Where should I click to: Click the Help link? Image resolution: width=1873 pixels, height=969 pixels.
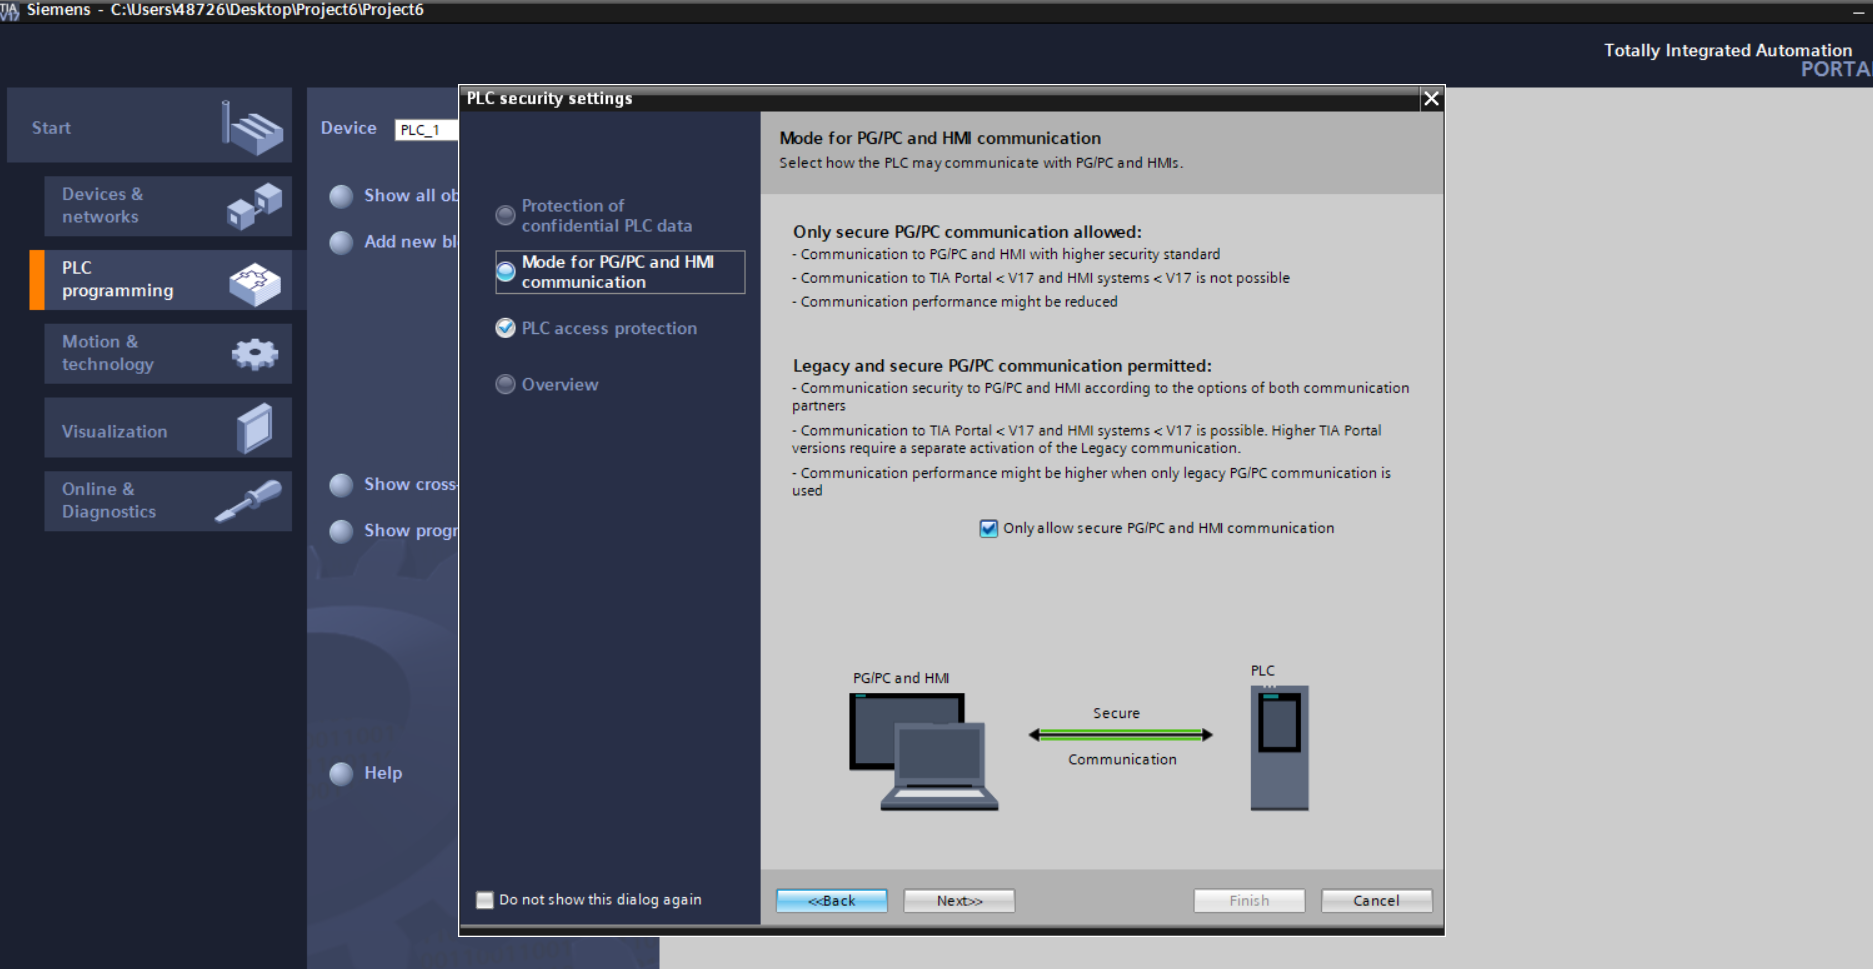click(x=383, y=773)
